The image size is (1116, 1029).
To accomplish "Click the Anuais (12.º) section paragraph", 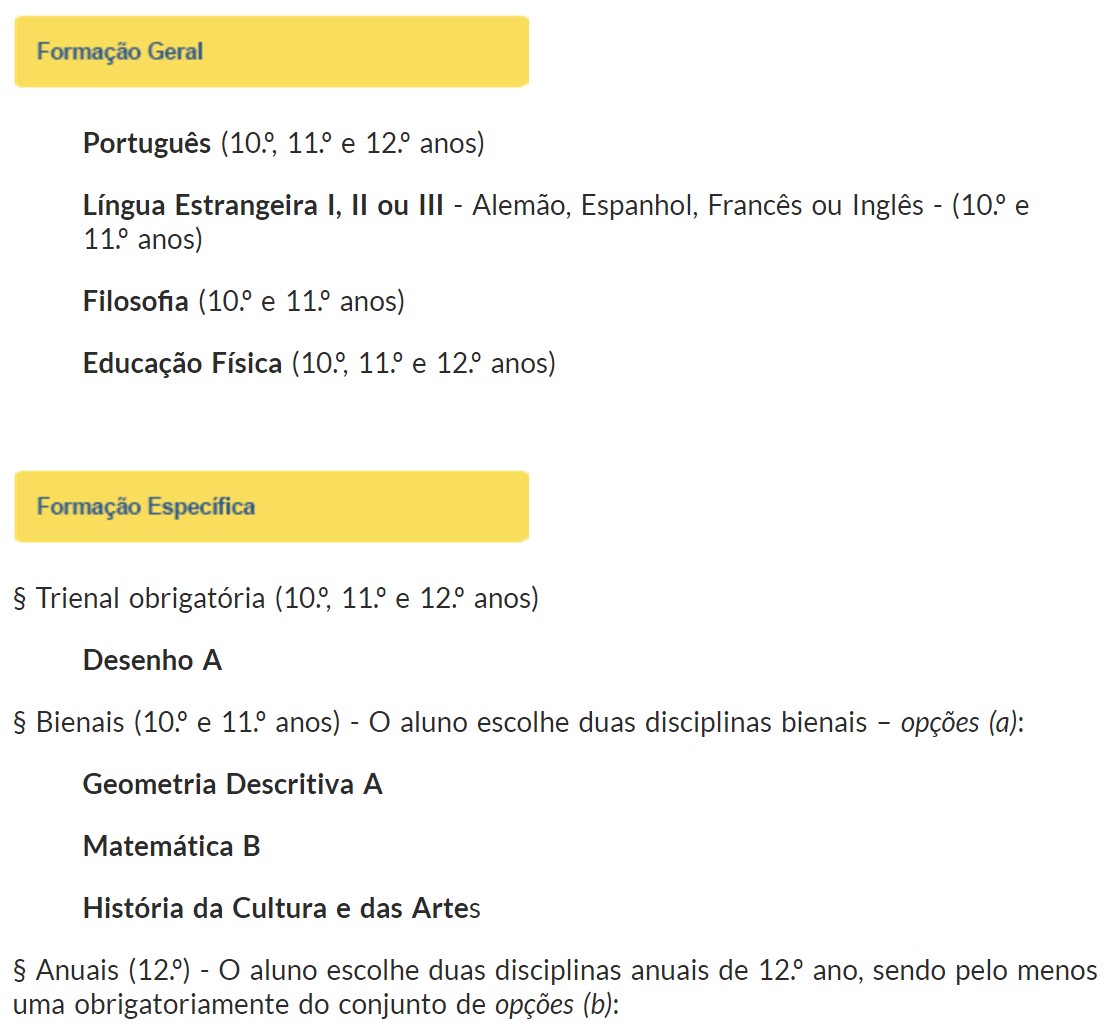I will (555, 988).
